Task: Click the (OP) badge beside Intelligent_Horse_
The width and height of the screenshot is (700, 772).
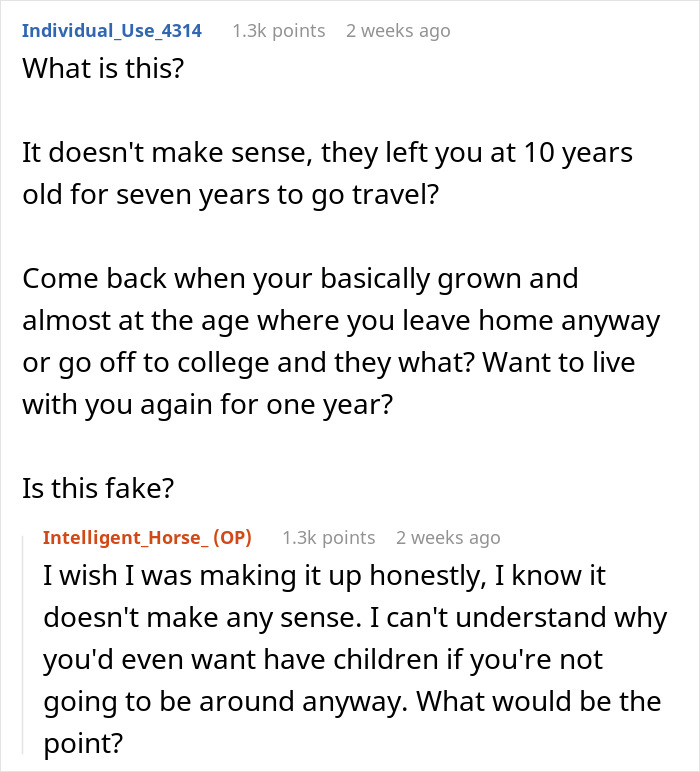Action: [234, 538]
